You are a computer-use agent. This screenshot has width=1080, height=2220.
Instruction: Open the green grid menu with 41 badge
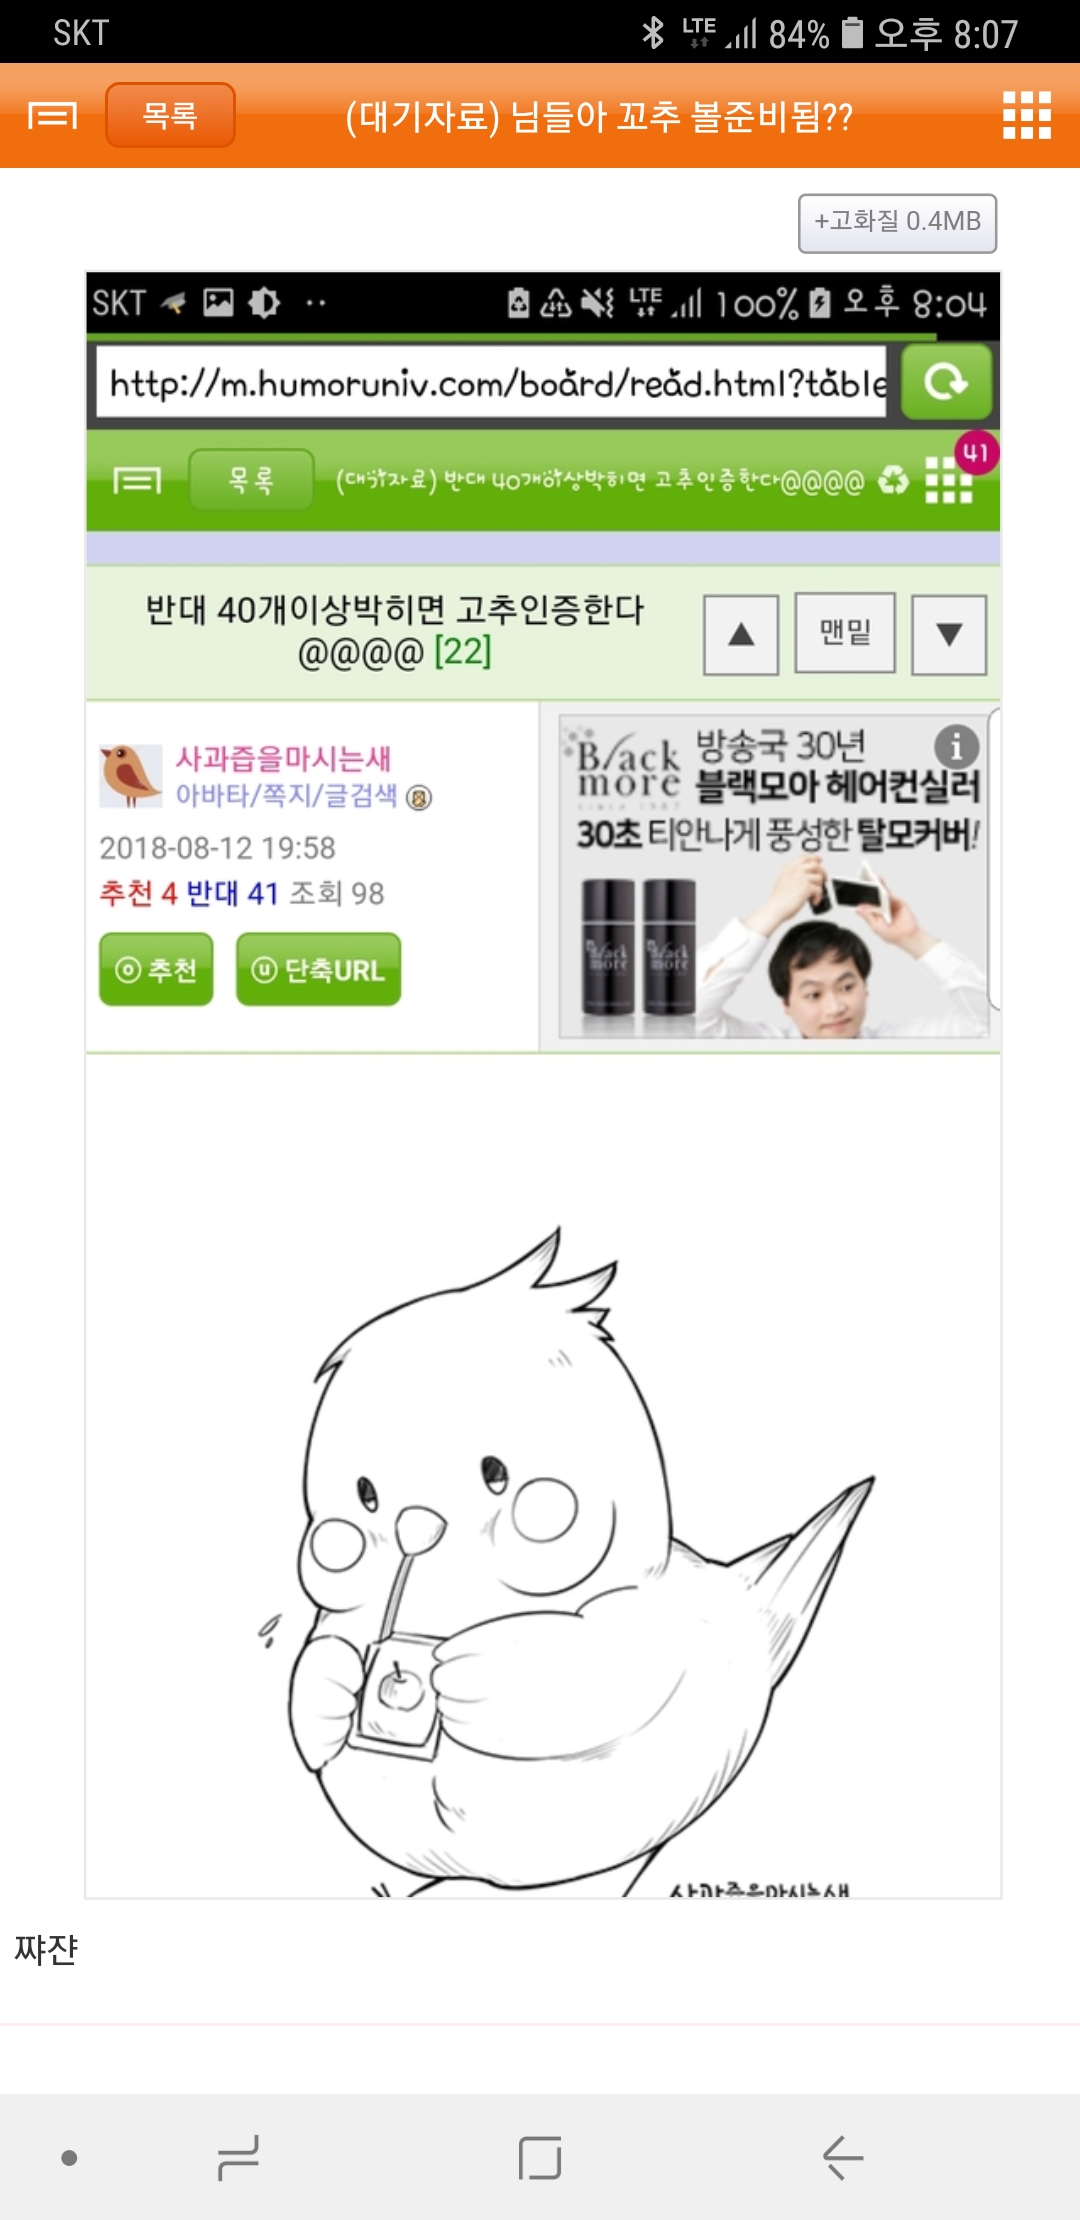coord(949,479)
